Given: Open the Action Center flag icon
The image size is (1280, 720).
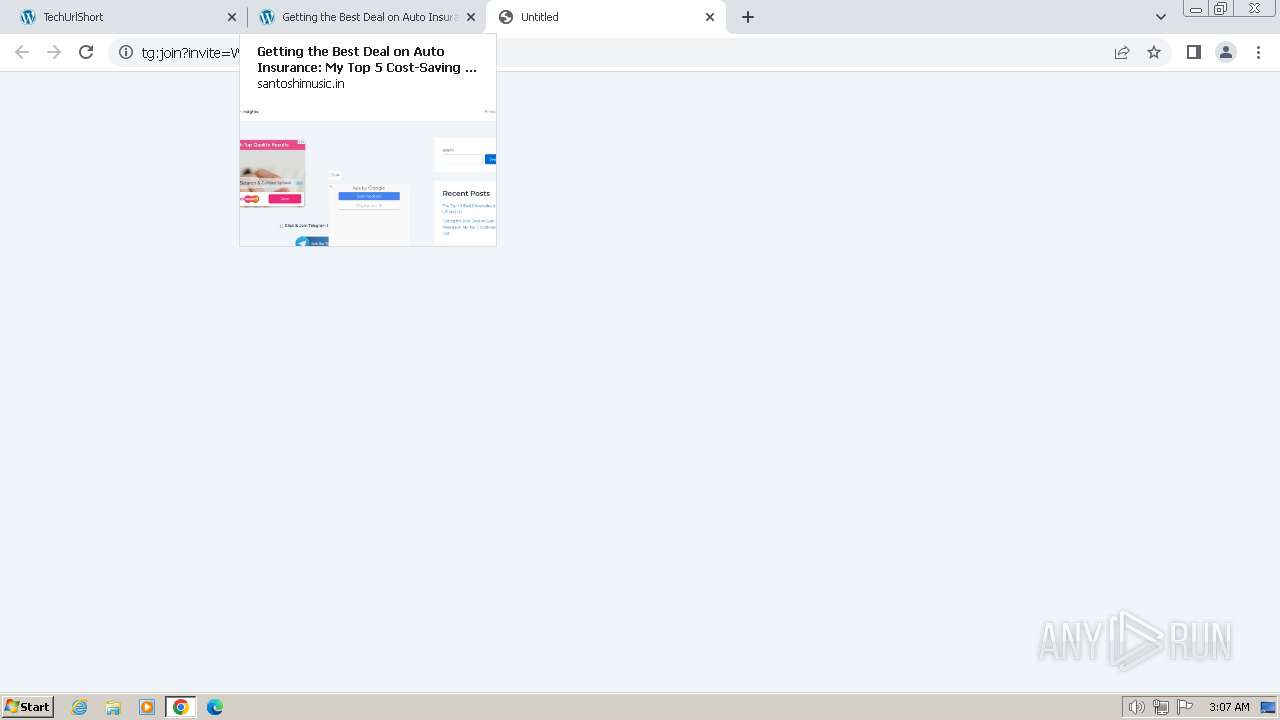Looking at the screenshot, I should click(1185, 707).
